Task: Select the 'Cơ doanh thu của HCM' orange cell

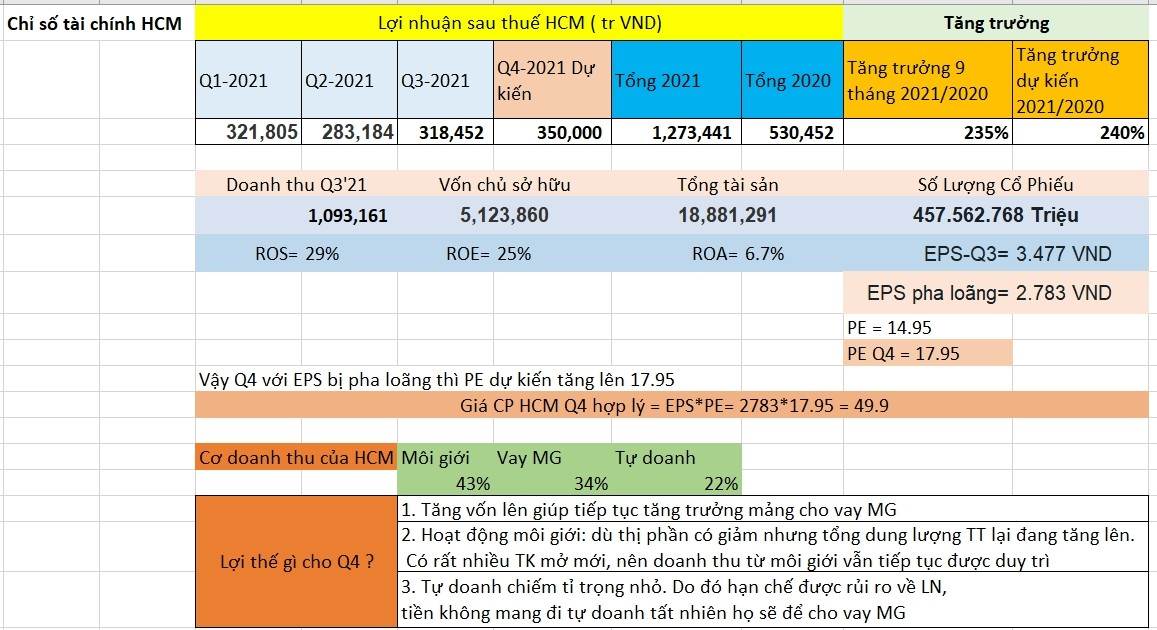Action: point(296,457)
